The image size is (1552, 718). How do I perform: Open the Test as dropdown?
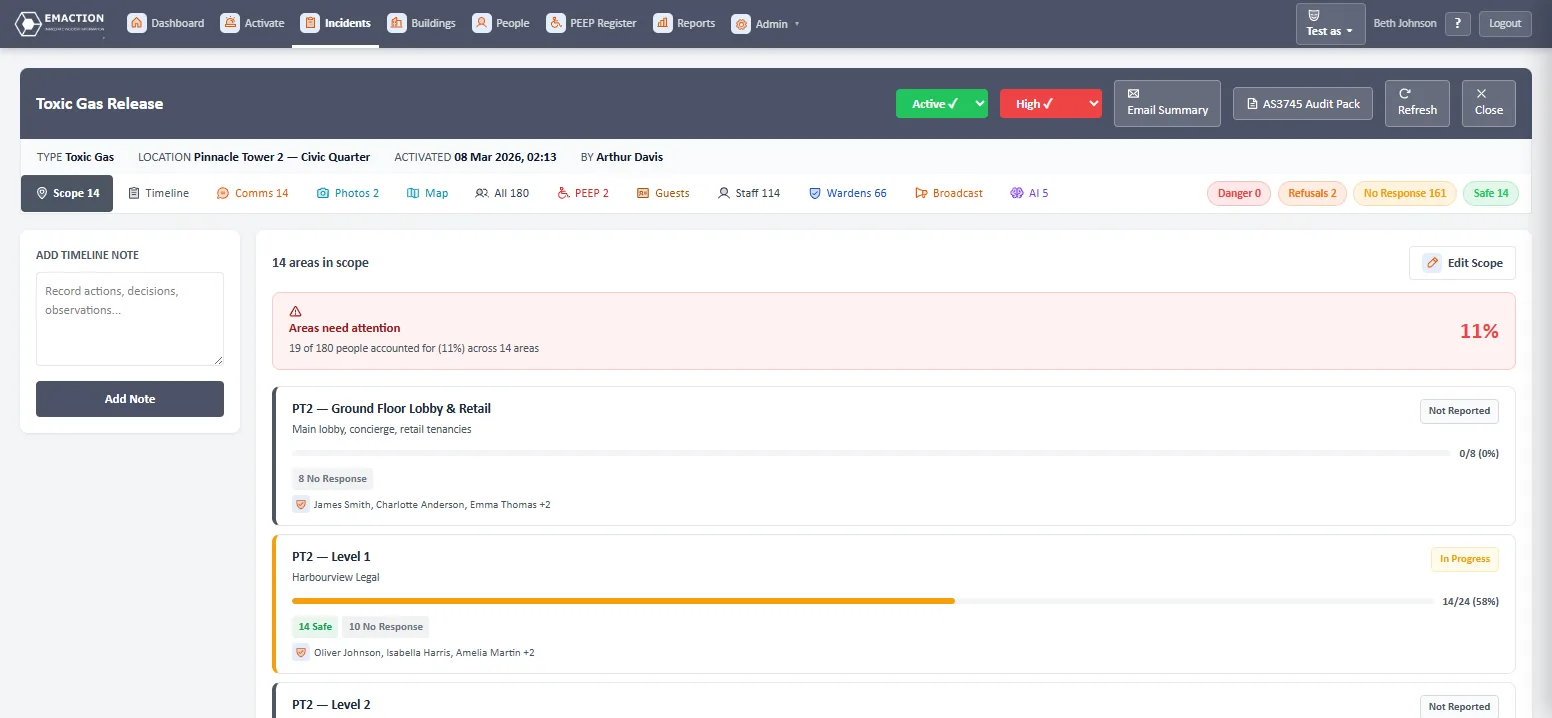click(1330, 24)
